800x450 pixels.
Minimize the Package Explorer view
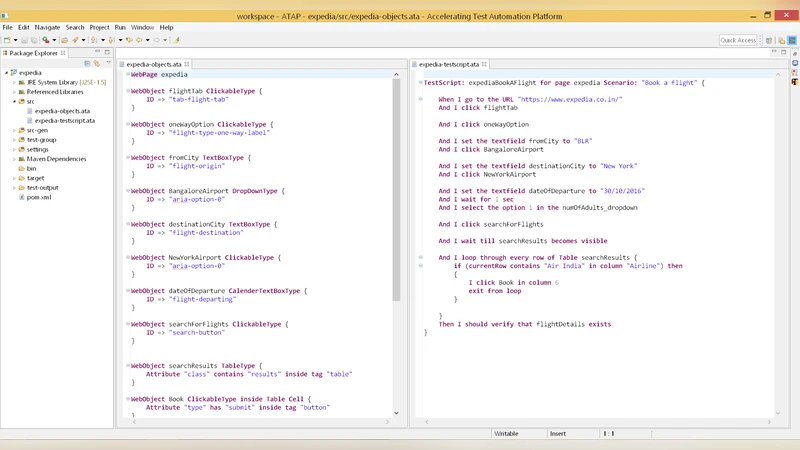click(97, 52)
